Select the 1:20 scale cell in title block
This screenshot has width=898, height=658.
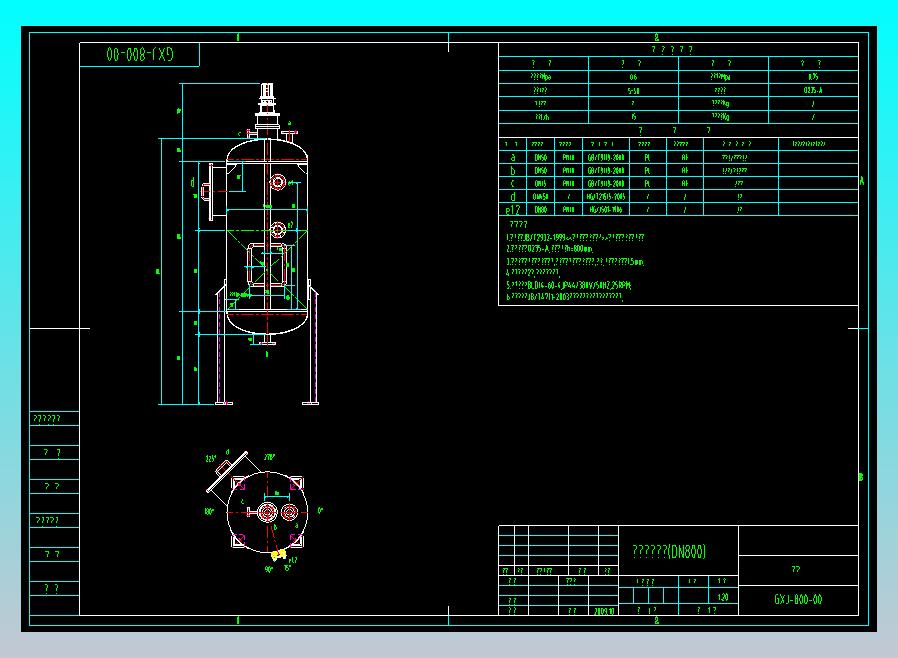(722, 597)
